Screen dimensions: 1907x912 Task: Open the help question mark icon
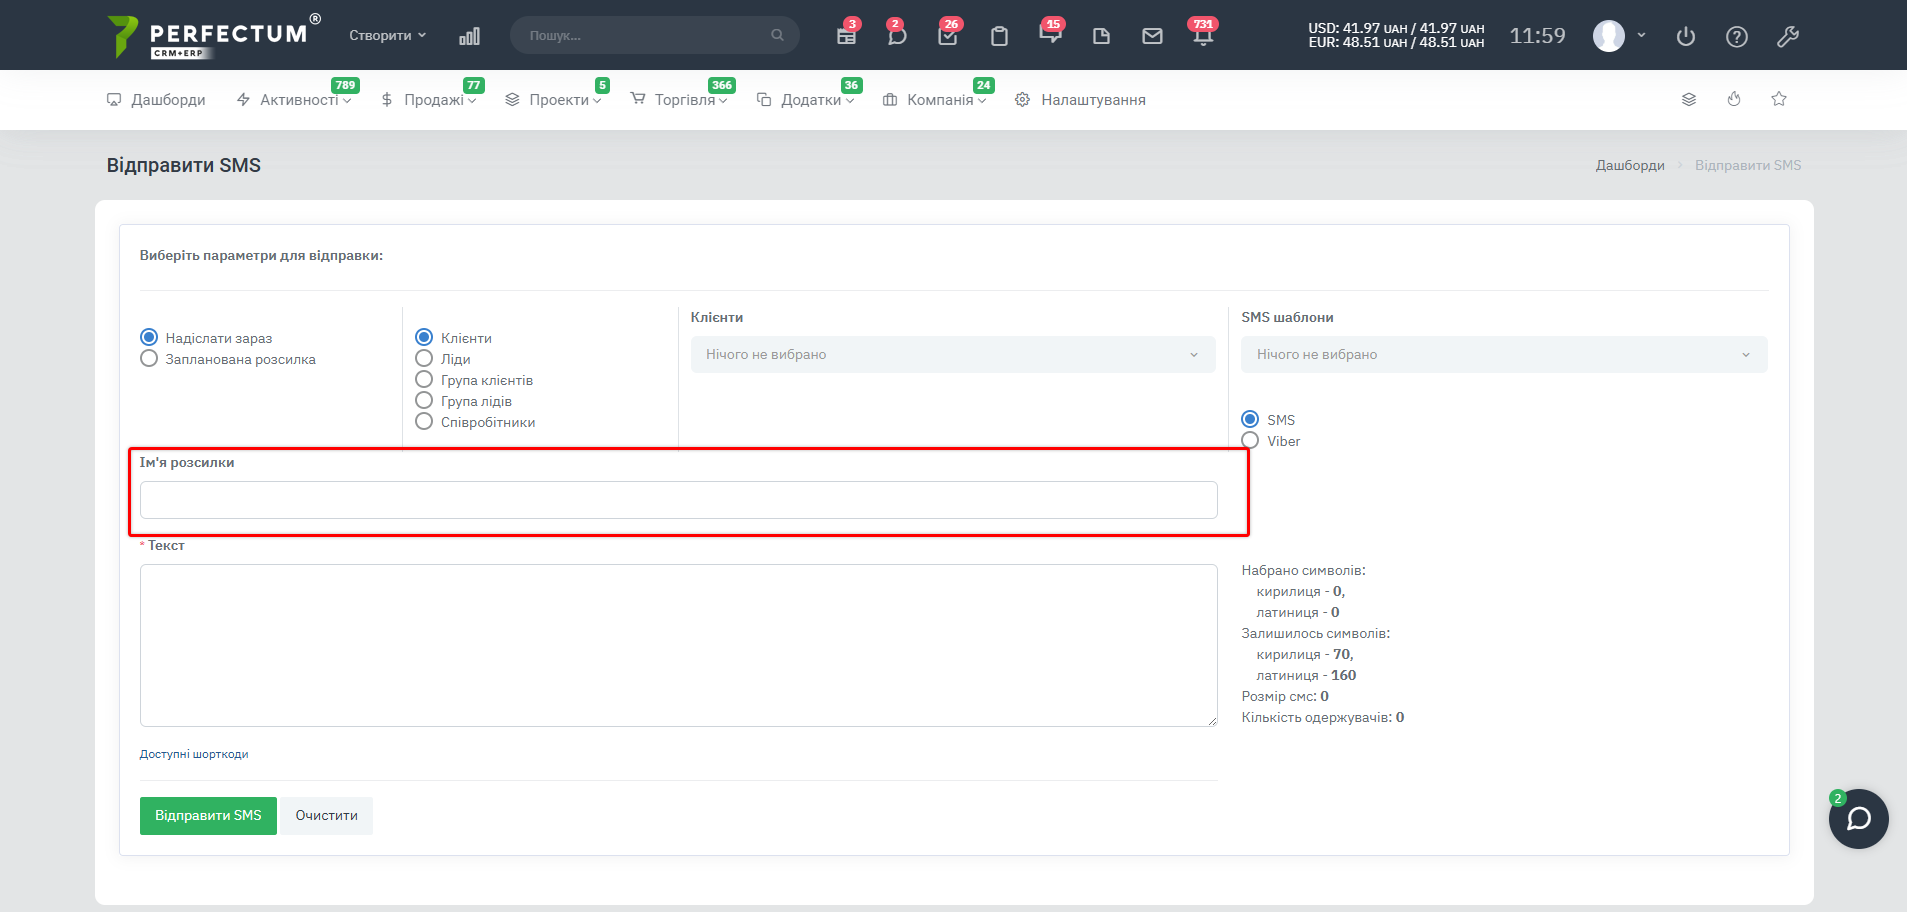[x=1737, y=37]
